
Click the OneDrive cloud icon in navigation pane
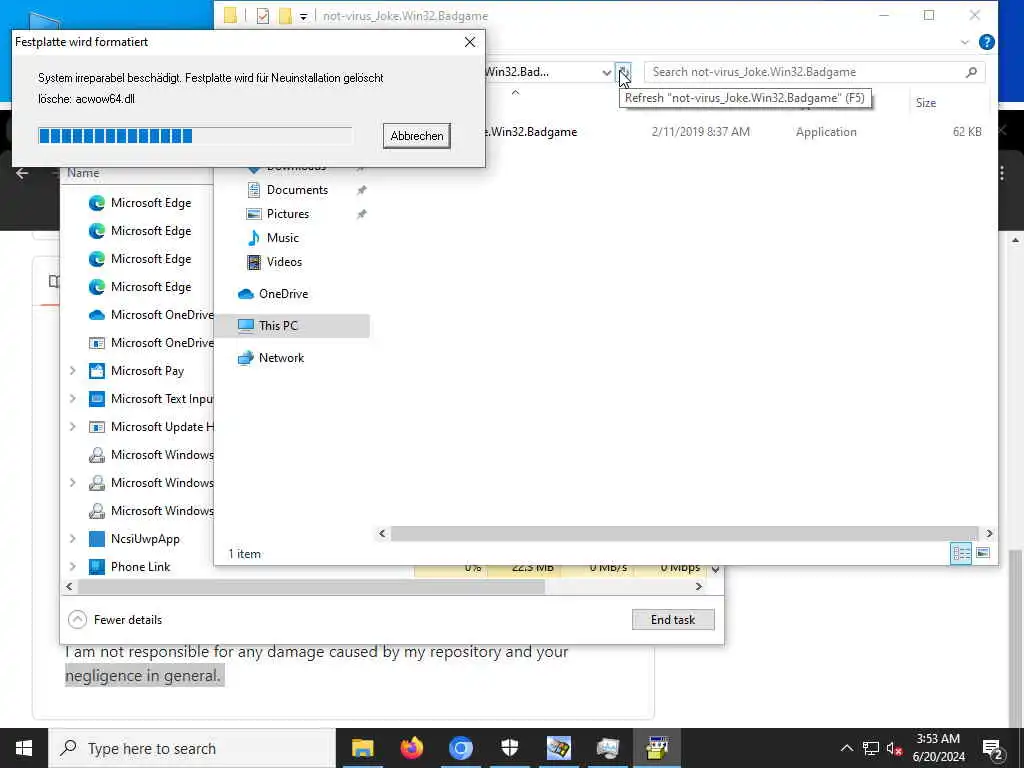[246, 294]
